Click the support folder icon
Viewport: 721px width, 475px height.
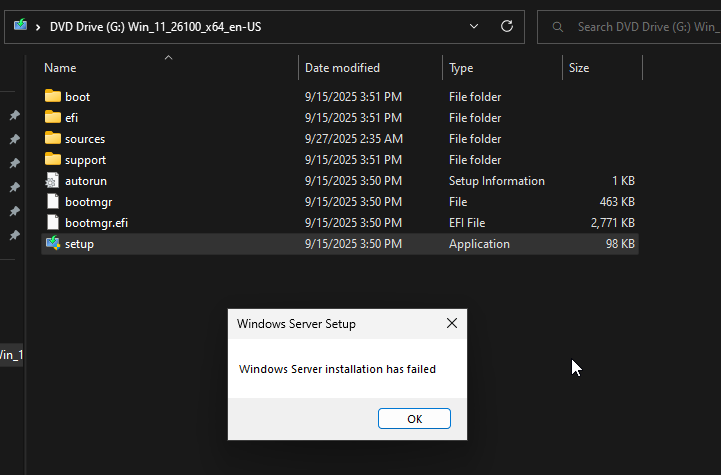53,160
